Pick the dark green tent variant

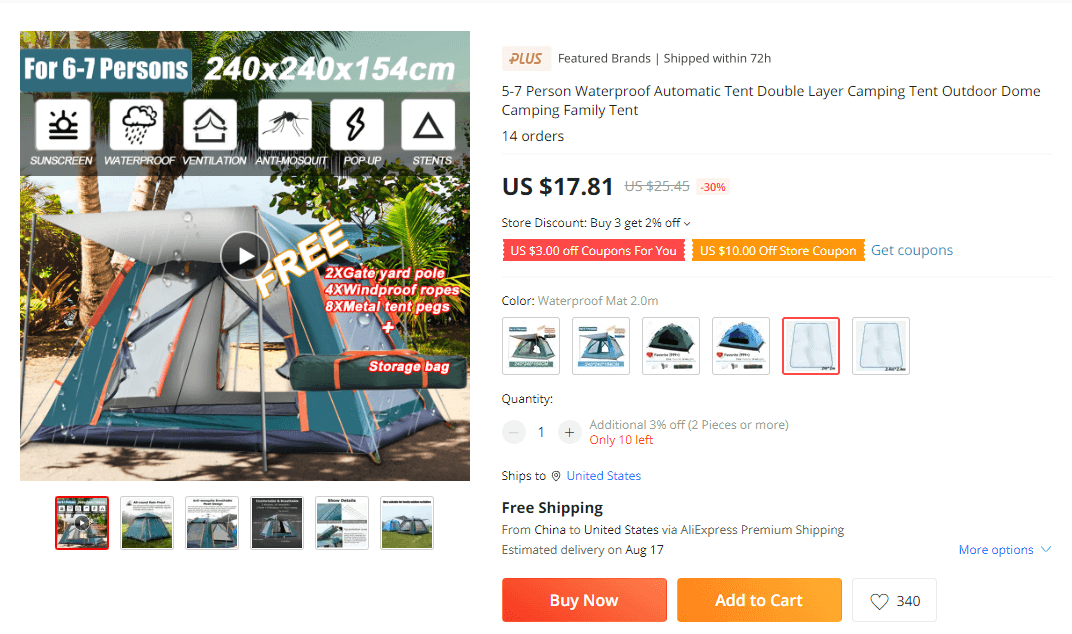coord(671,346)
